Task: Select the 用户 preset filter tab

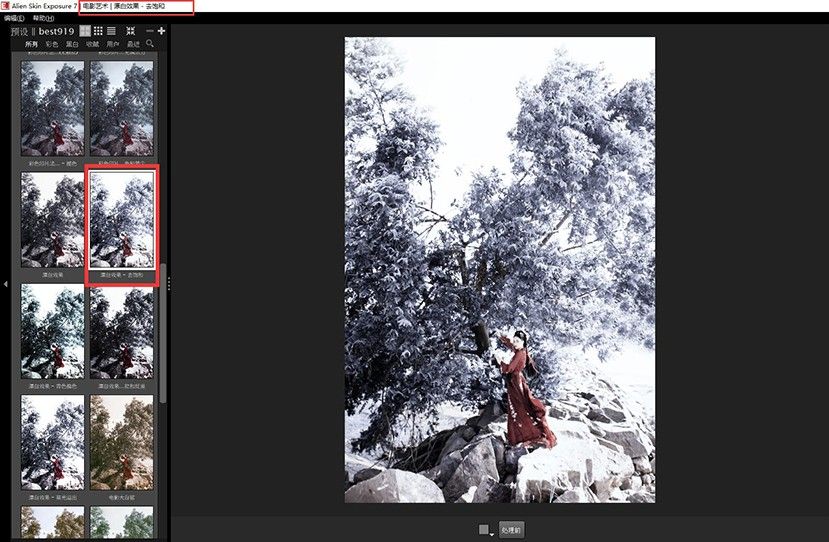Action: click(113, 44)
